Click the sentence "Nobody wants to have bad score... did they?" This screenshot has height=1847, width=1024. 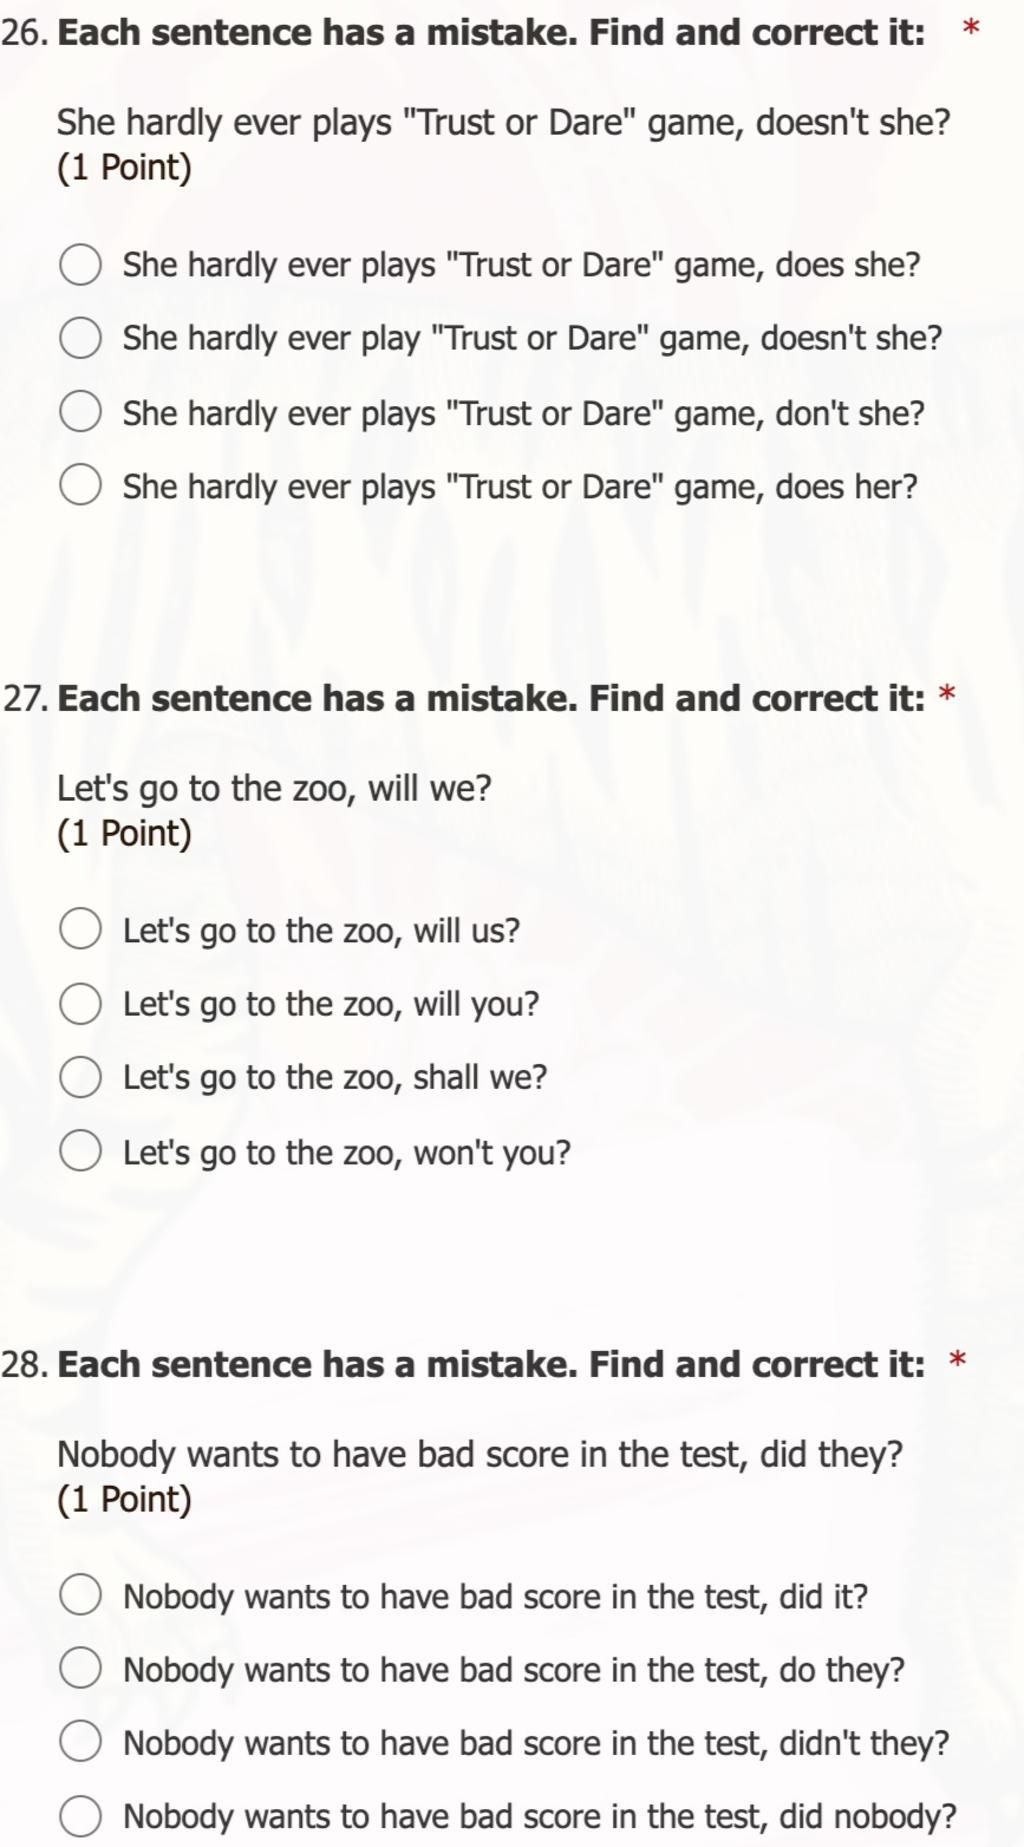[480, 1454]
